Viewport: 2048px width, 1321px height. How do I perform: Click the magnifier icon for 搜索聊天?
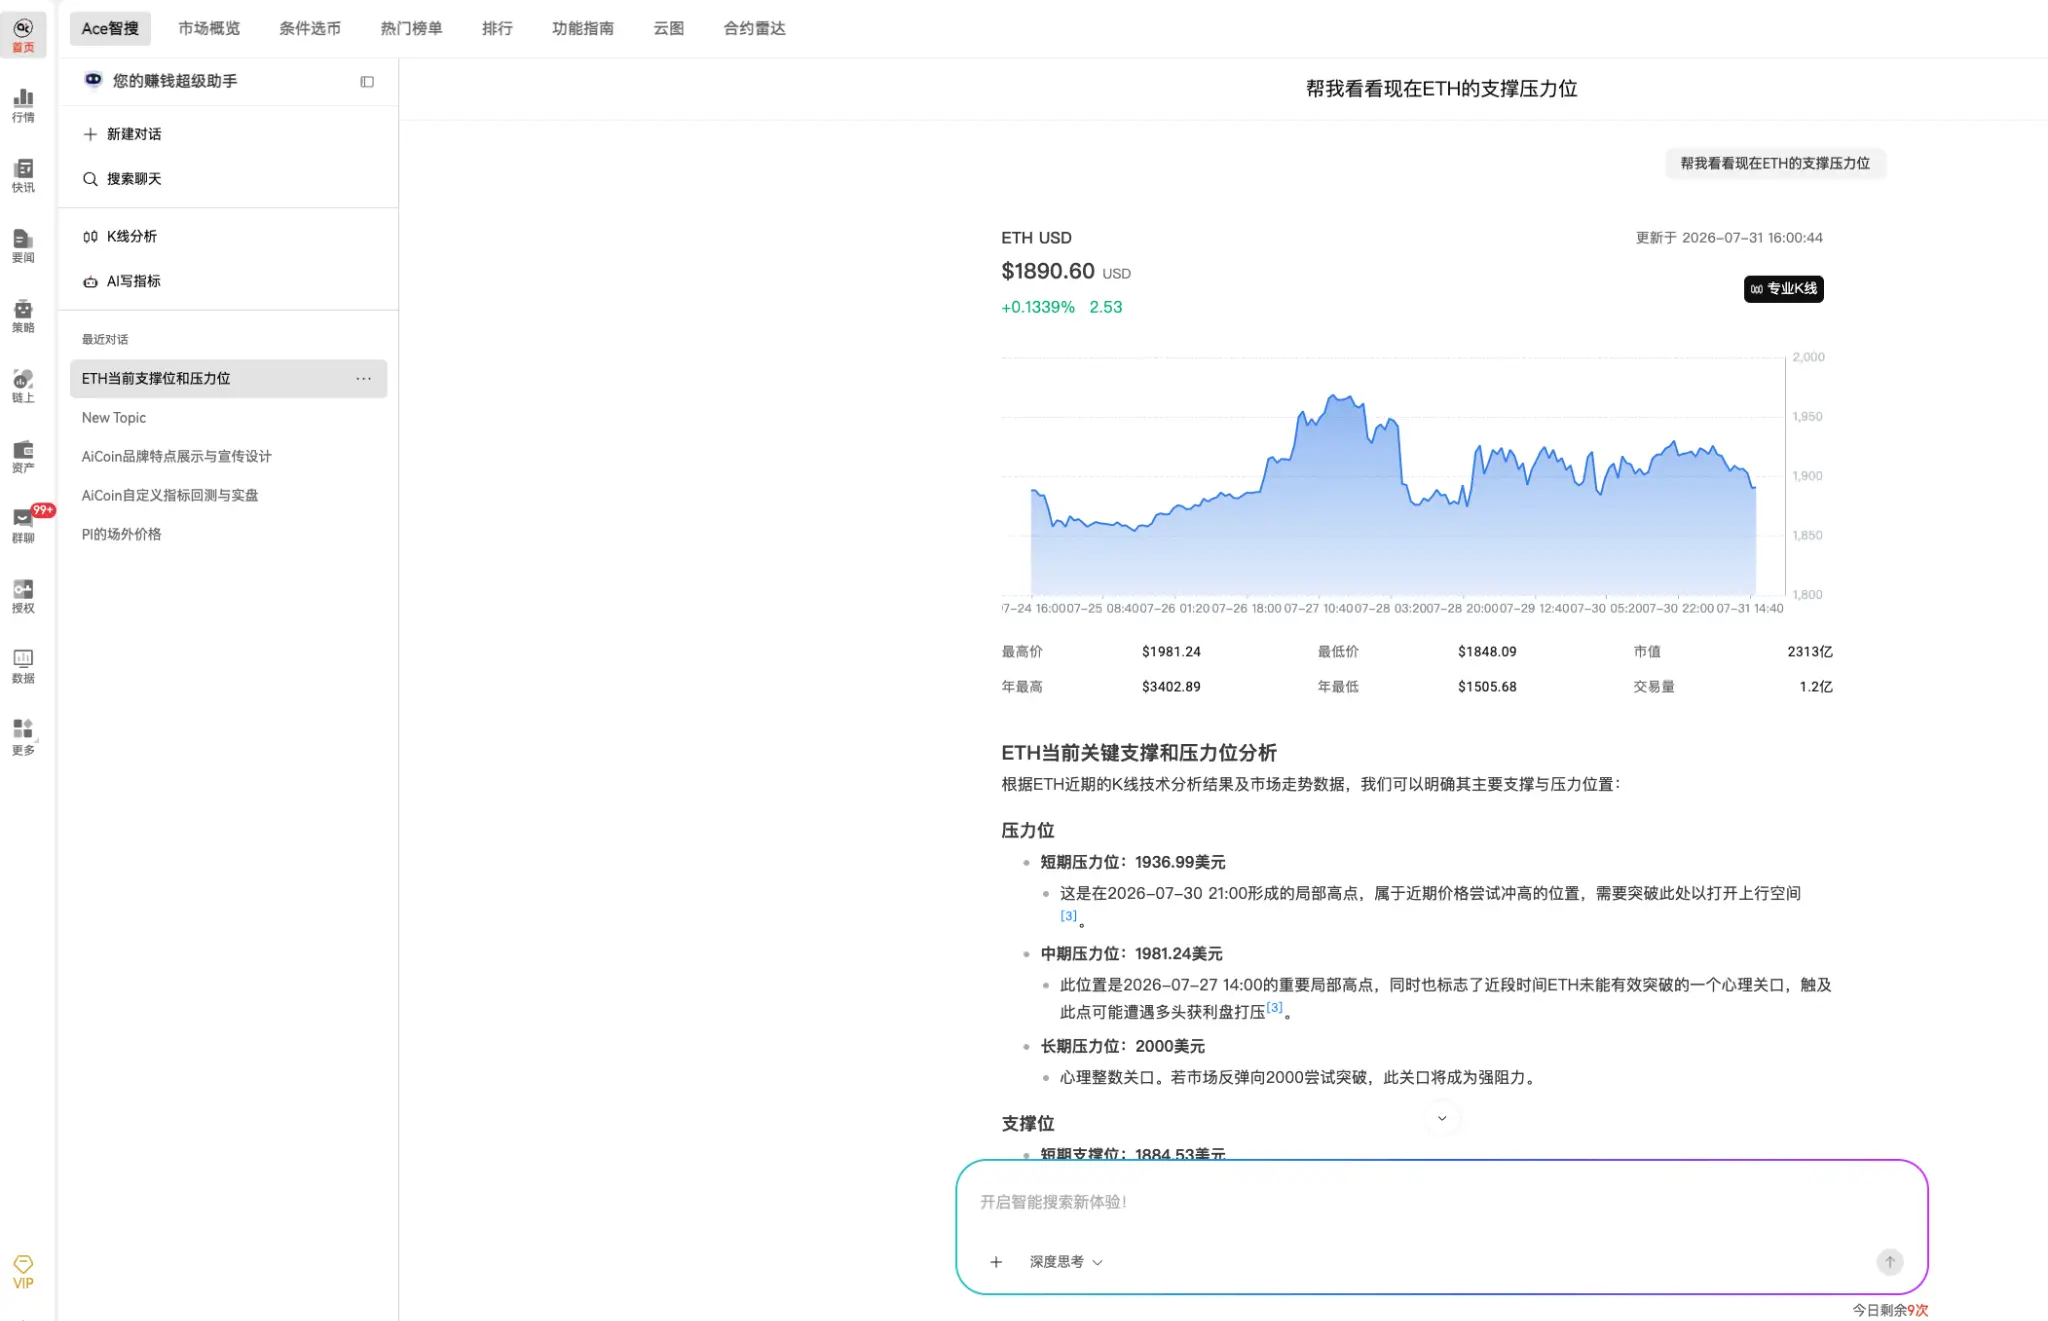(90, 179)
